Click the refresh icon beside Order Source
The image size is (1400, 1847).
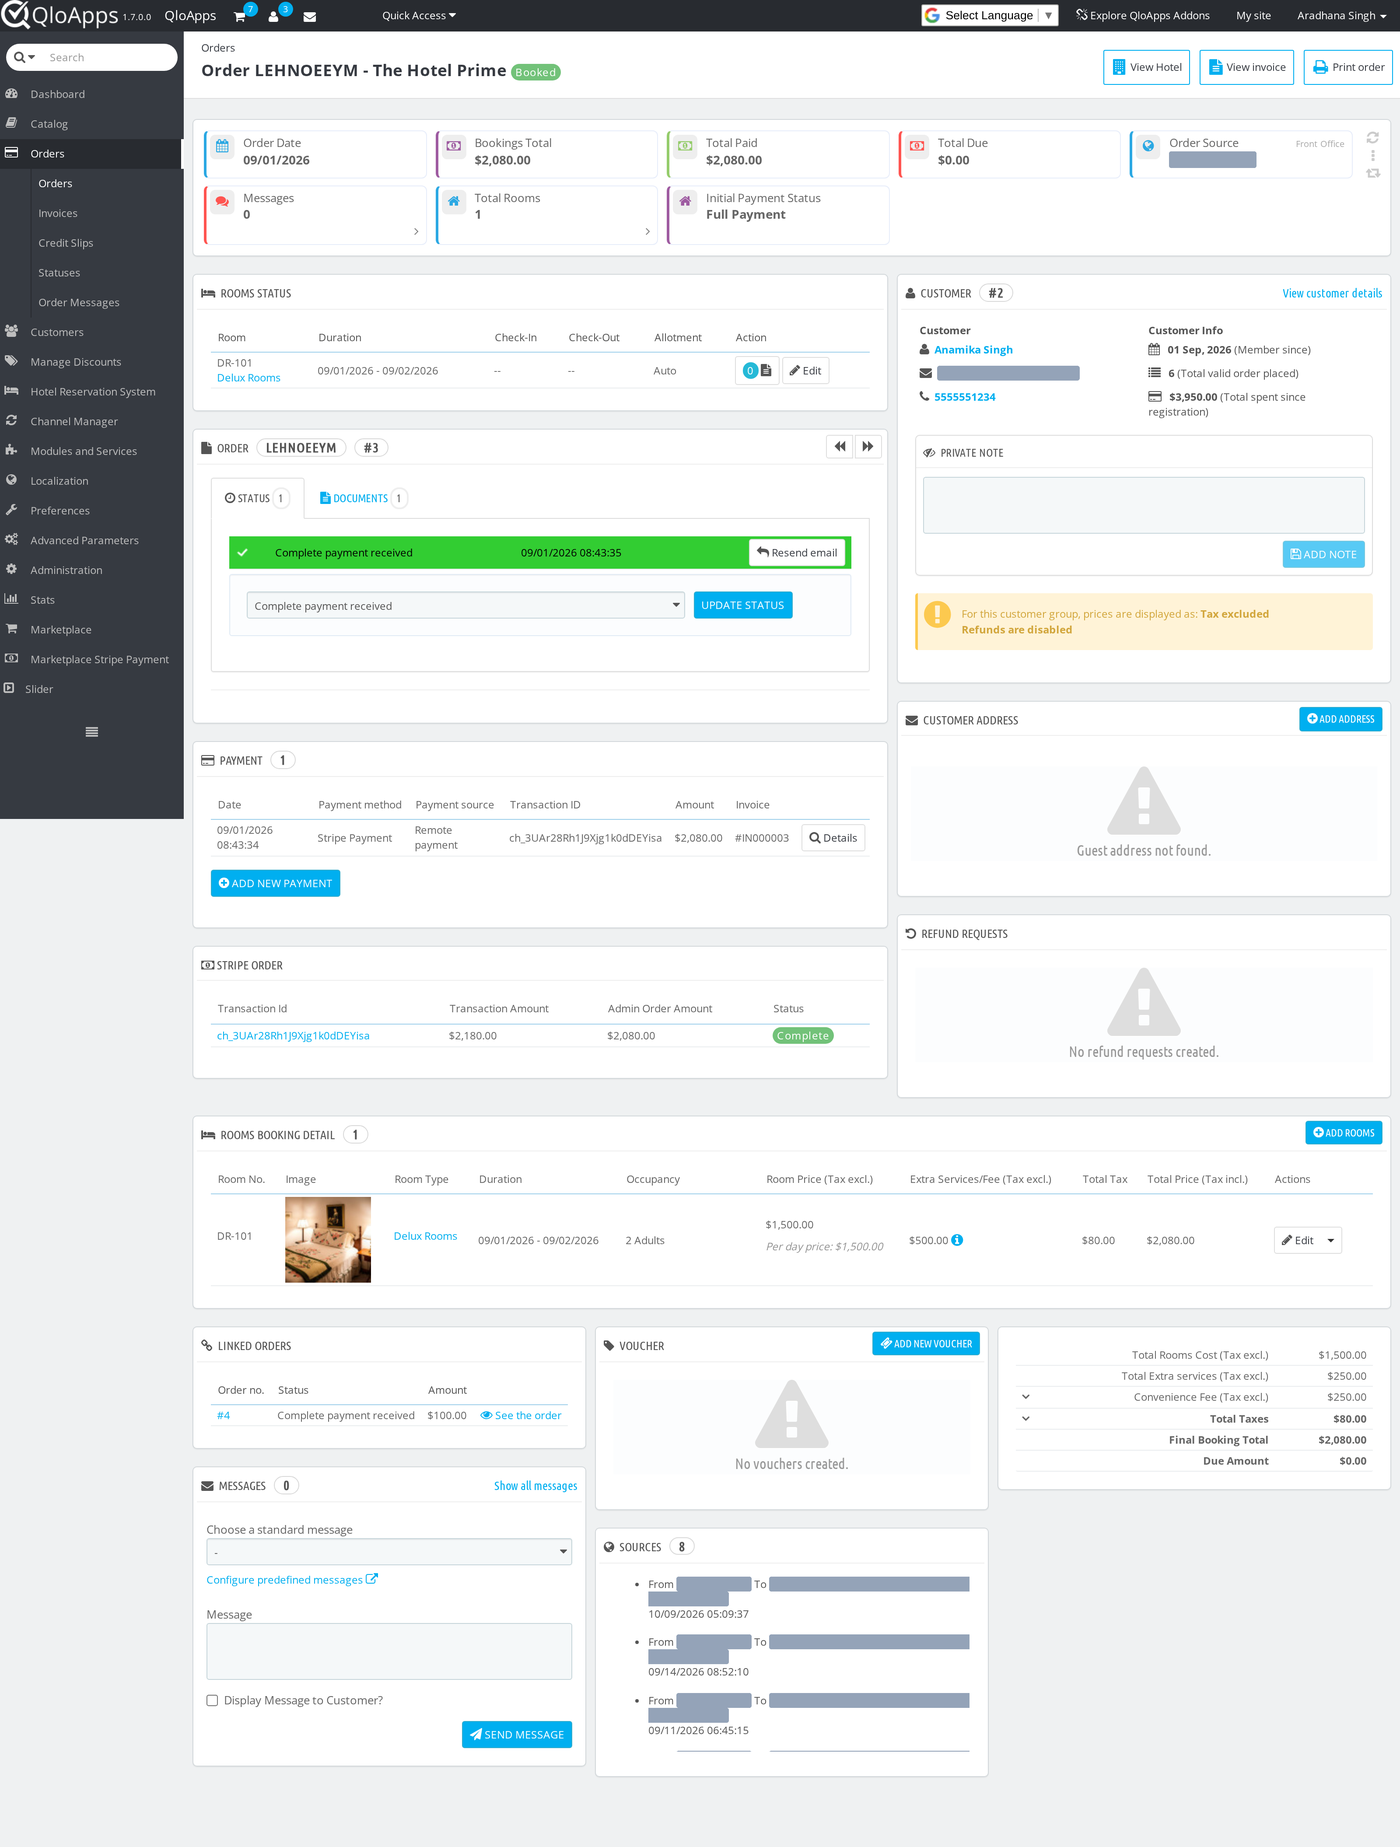[1372, 138]
